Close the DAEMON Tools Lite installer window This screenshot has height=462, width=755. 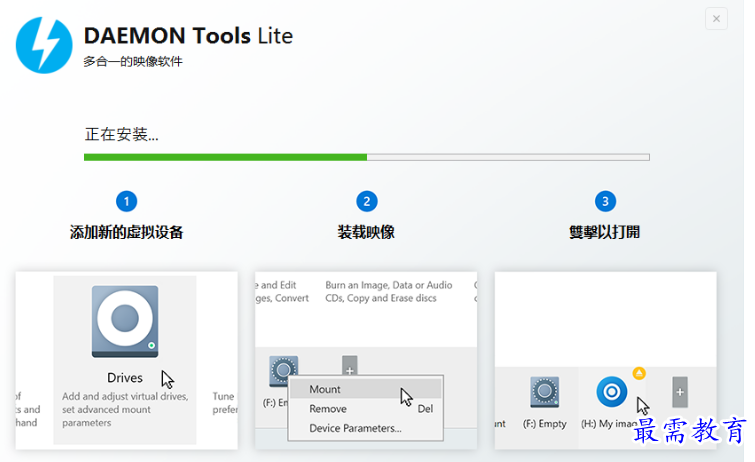pyautogui.click(x=716, y=19)
